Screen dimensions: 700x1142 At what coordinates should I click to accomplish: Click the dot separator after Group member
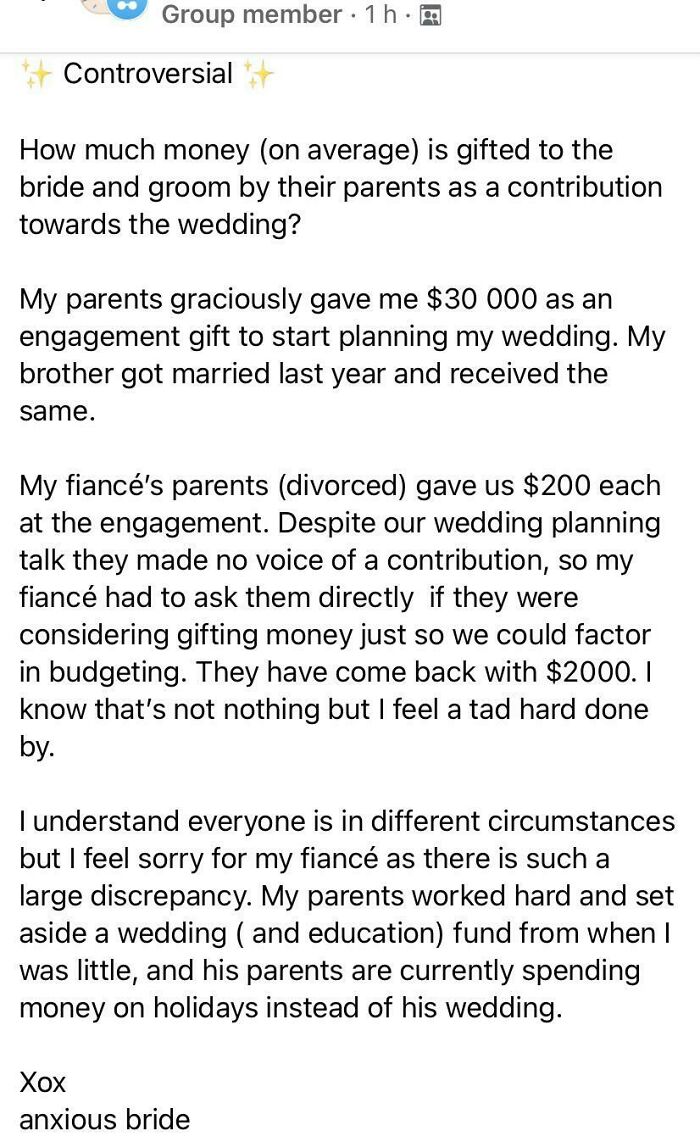click(x=354, y=15)
